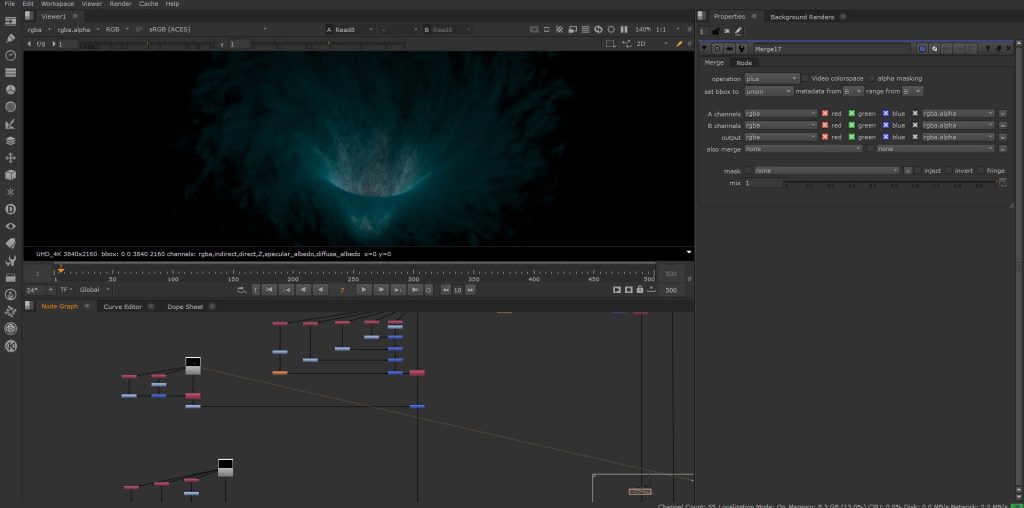1024x508 pixels.
Task: Open the Channel nodes toolbar menu
Action: 10,72
